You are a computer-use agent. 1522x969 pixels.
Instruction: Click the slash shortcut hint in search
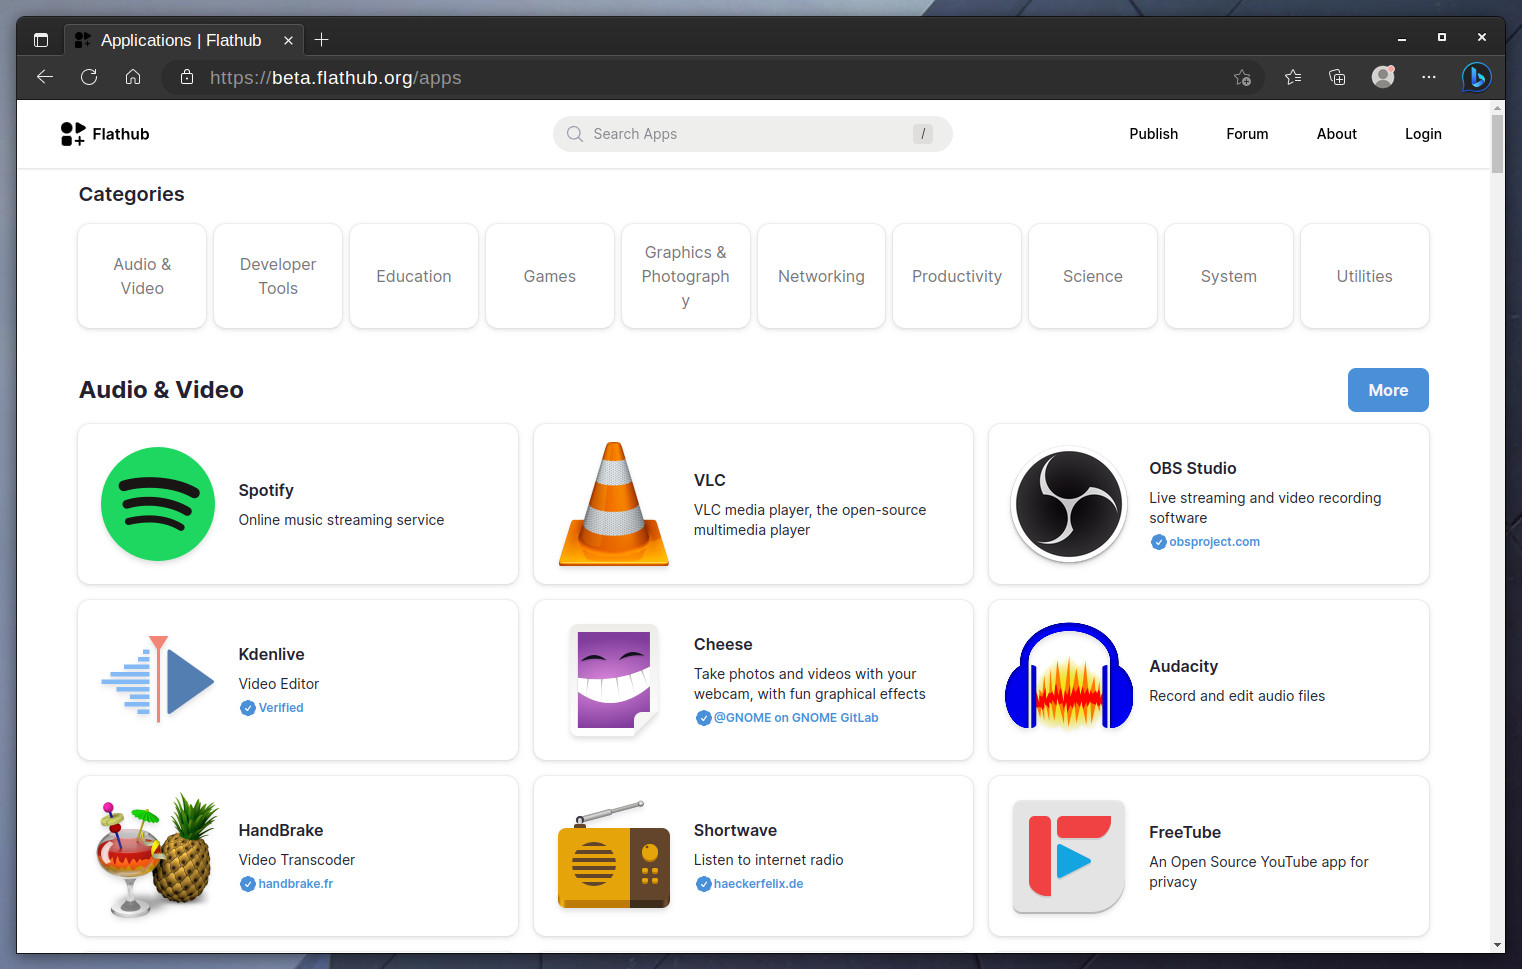point(923,134)
